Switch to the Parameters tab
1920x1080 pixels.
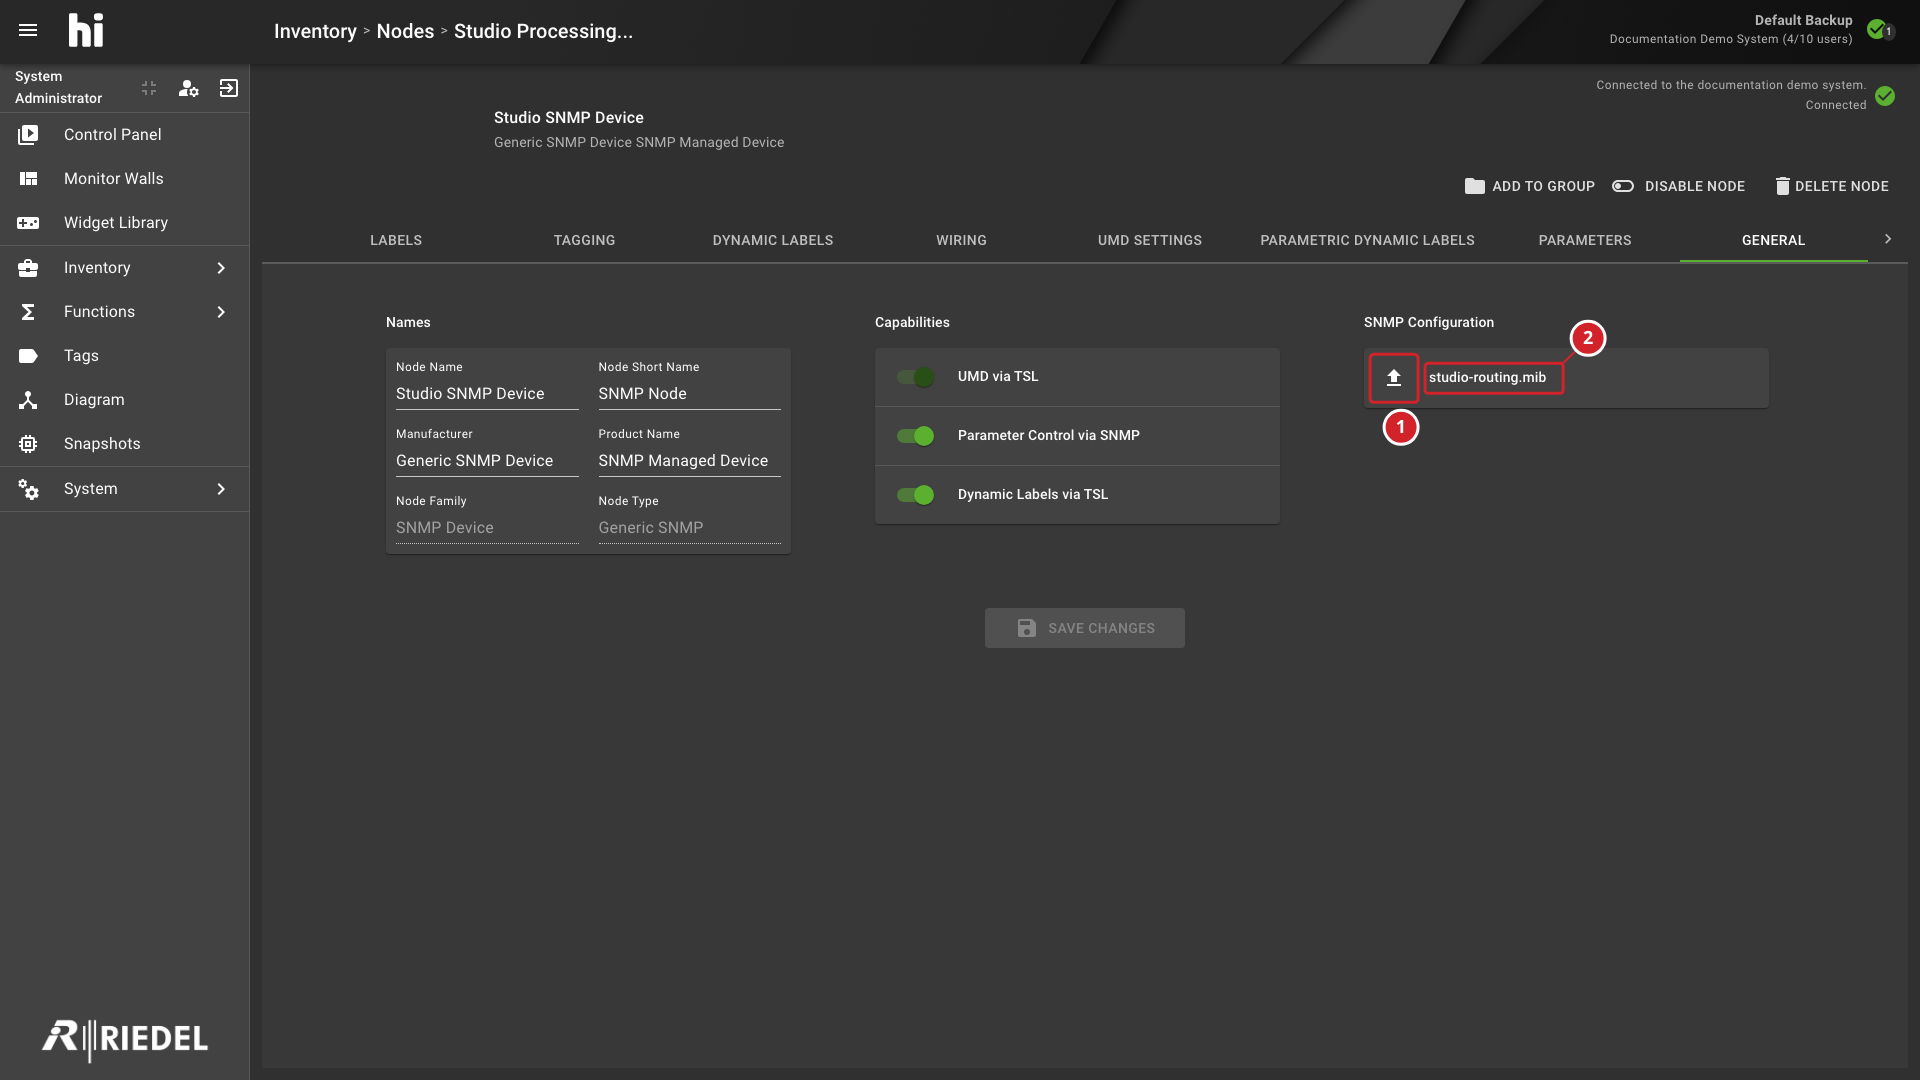1585,240
